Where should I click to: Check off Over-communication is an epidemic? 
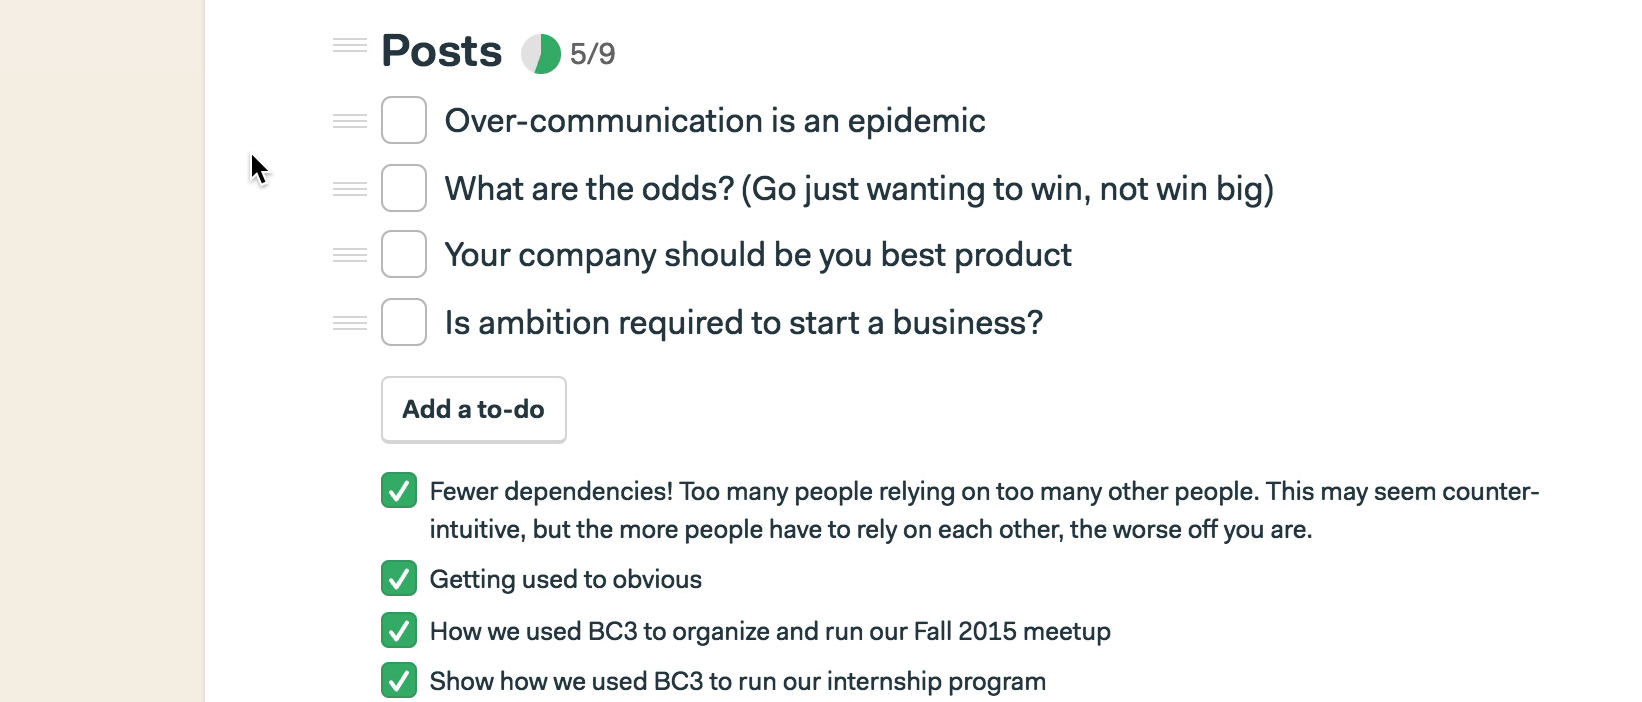pyautogui.click(x=404, y=120)
